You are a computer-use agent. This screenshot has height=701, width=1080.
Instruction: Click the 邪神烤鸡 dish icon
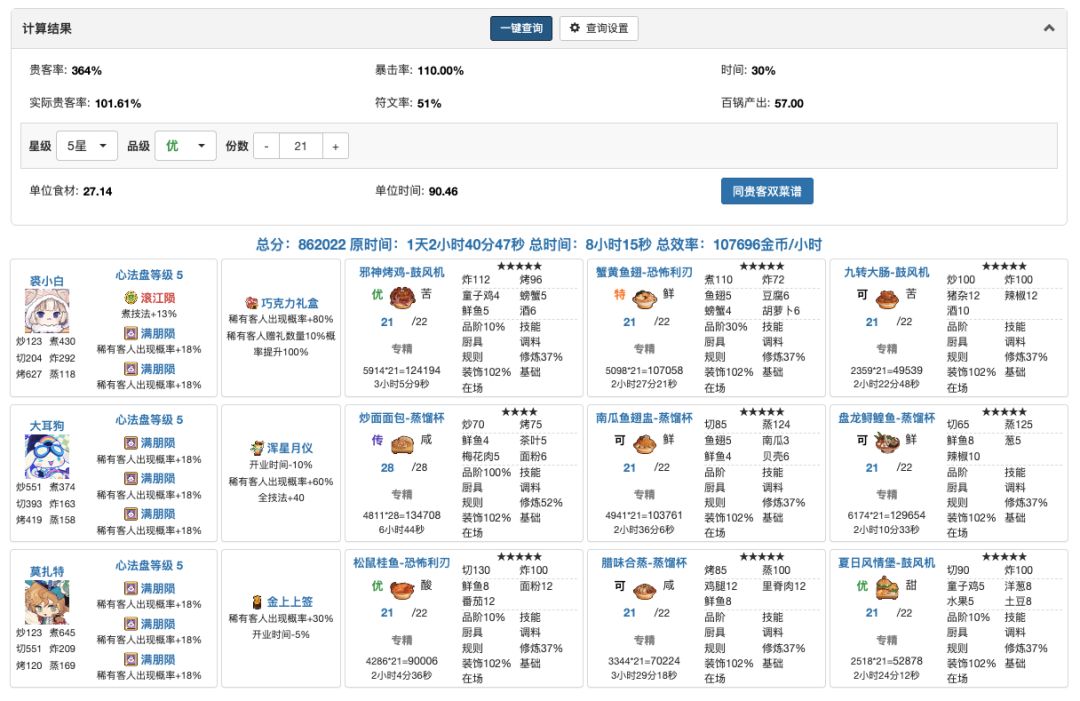coord(402,298)
